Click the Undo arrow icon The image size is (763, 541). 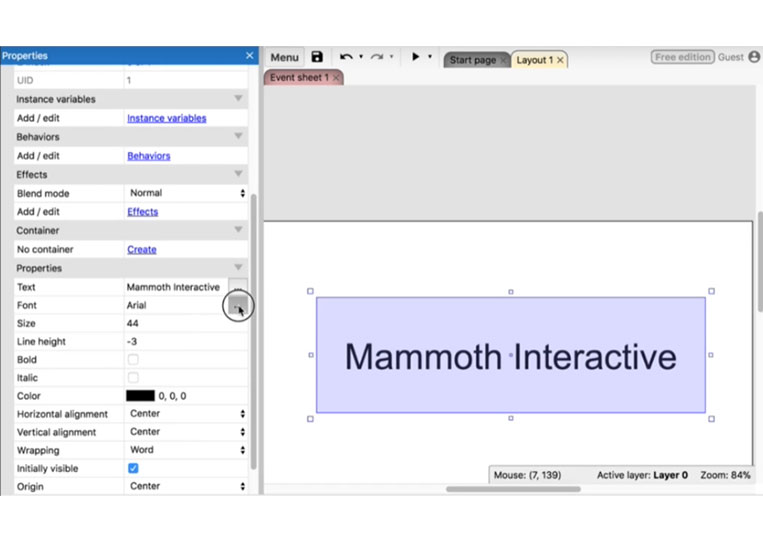click(346, 57)
